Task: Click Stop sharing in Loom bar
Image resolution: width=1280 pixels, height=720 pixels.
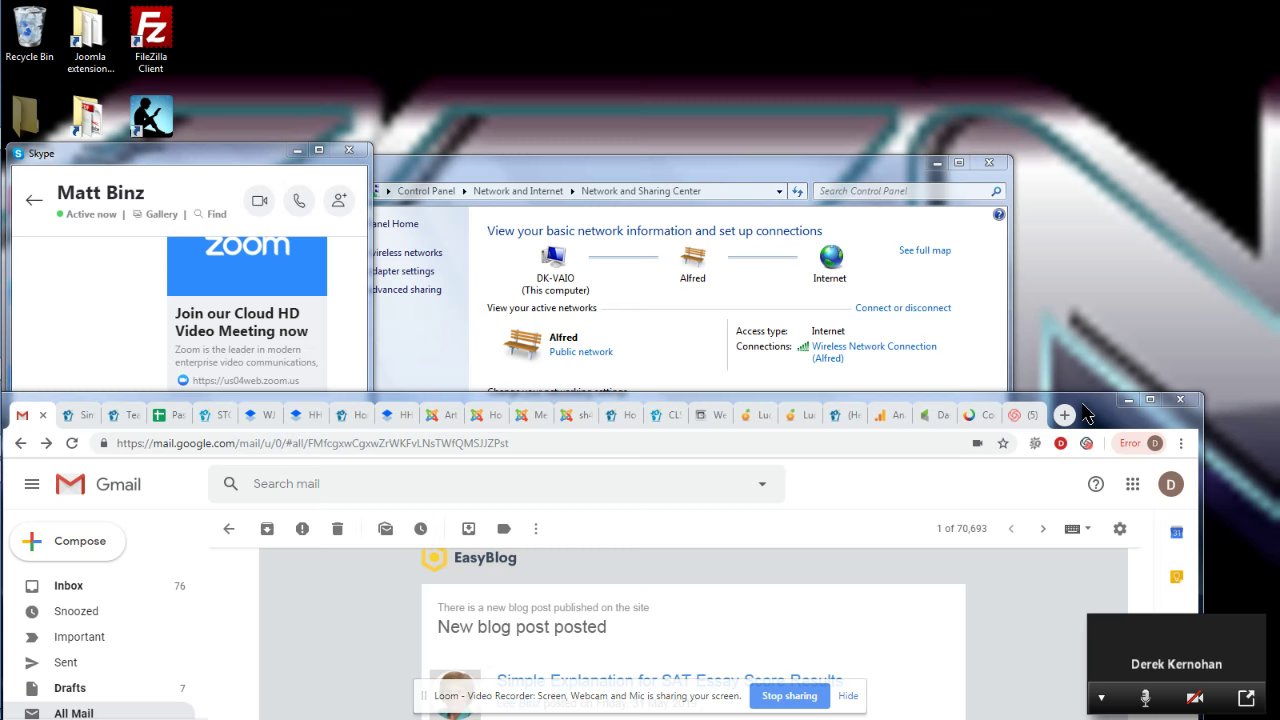Action: [x=790, y=696]
